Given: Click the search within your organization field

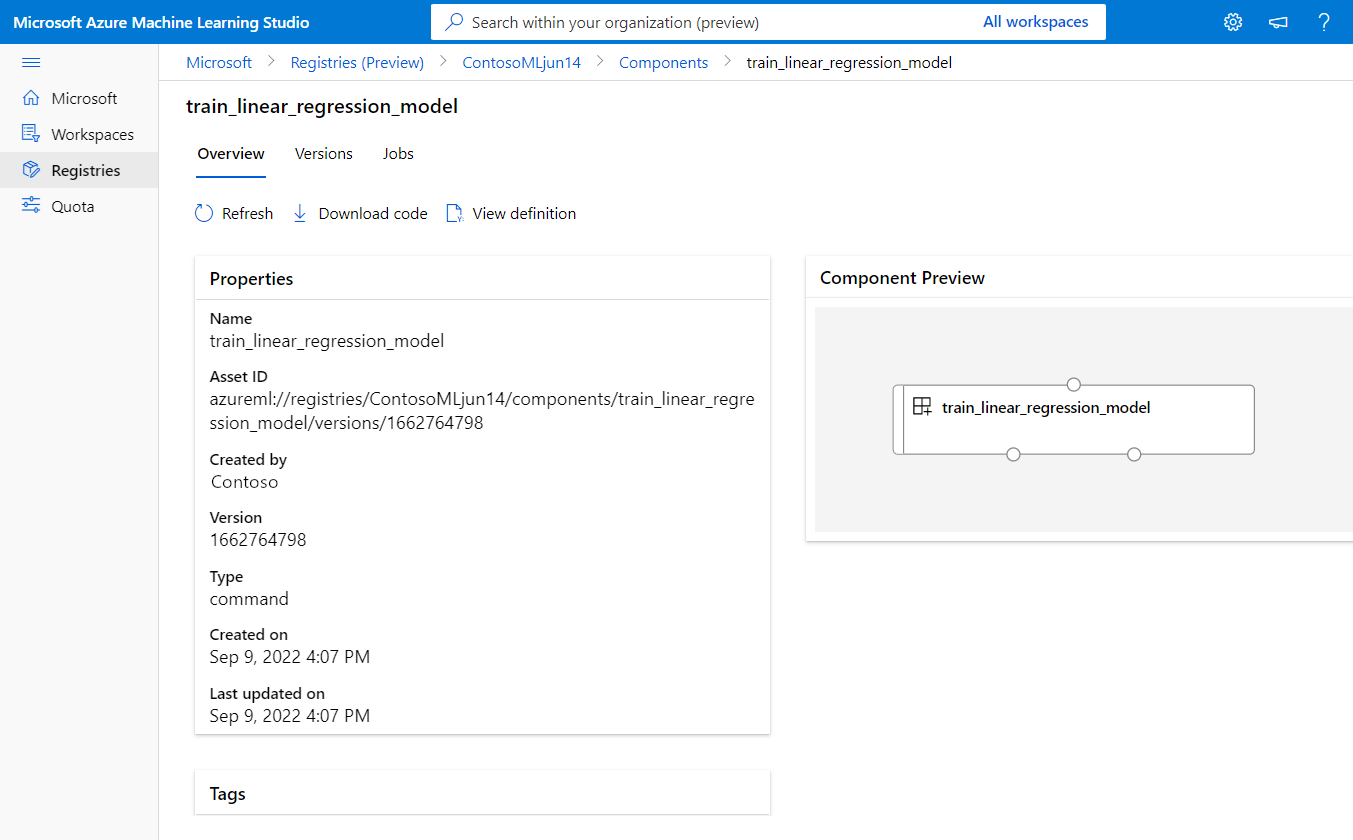Looking at the screenshot, I should pos(768,22).
